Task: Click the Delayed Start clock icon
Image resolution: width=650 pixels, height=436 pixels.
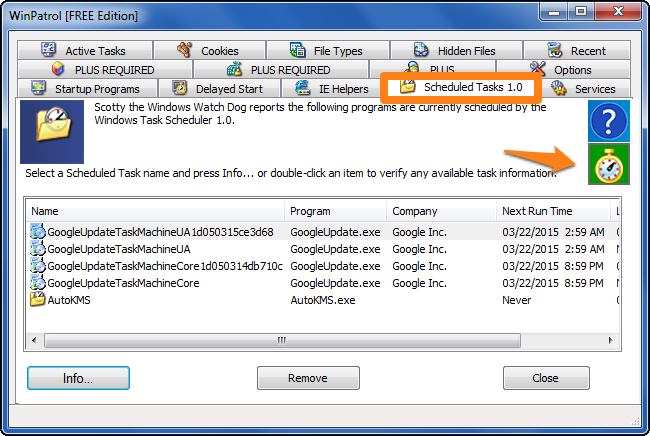Action: (x=179, y=88)
